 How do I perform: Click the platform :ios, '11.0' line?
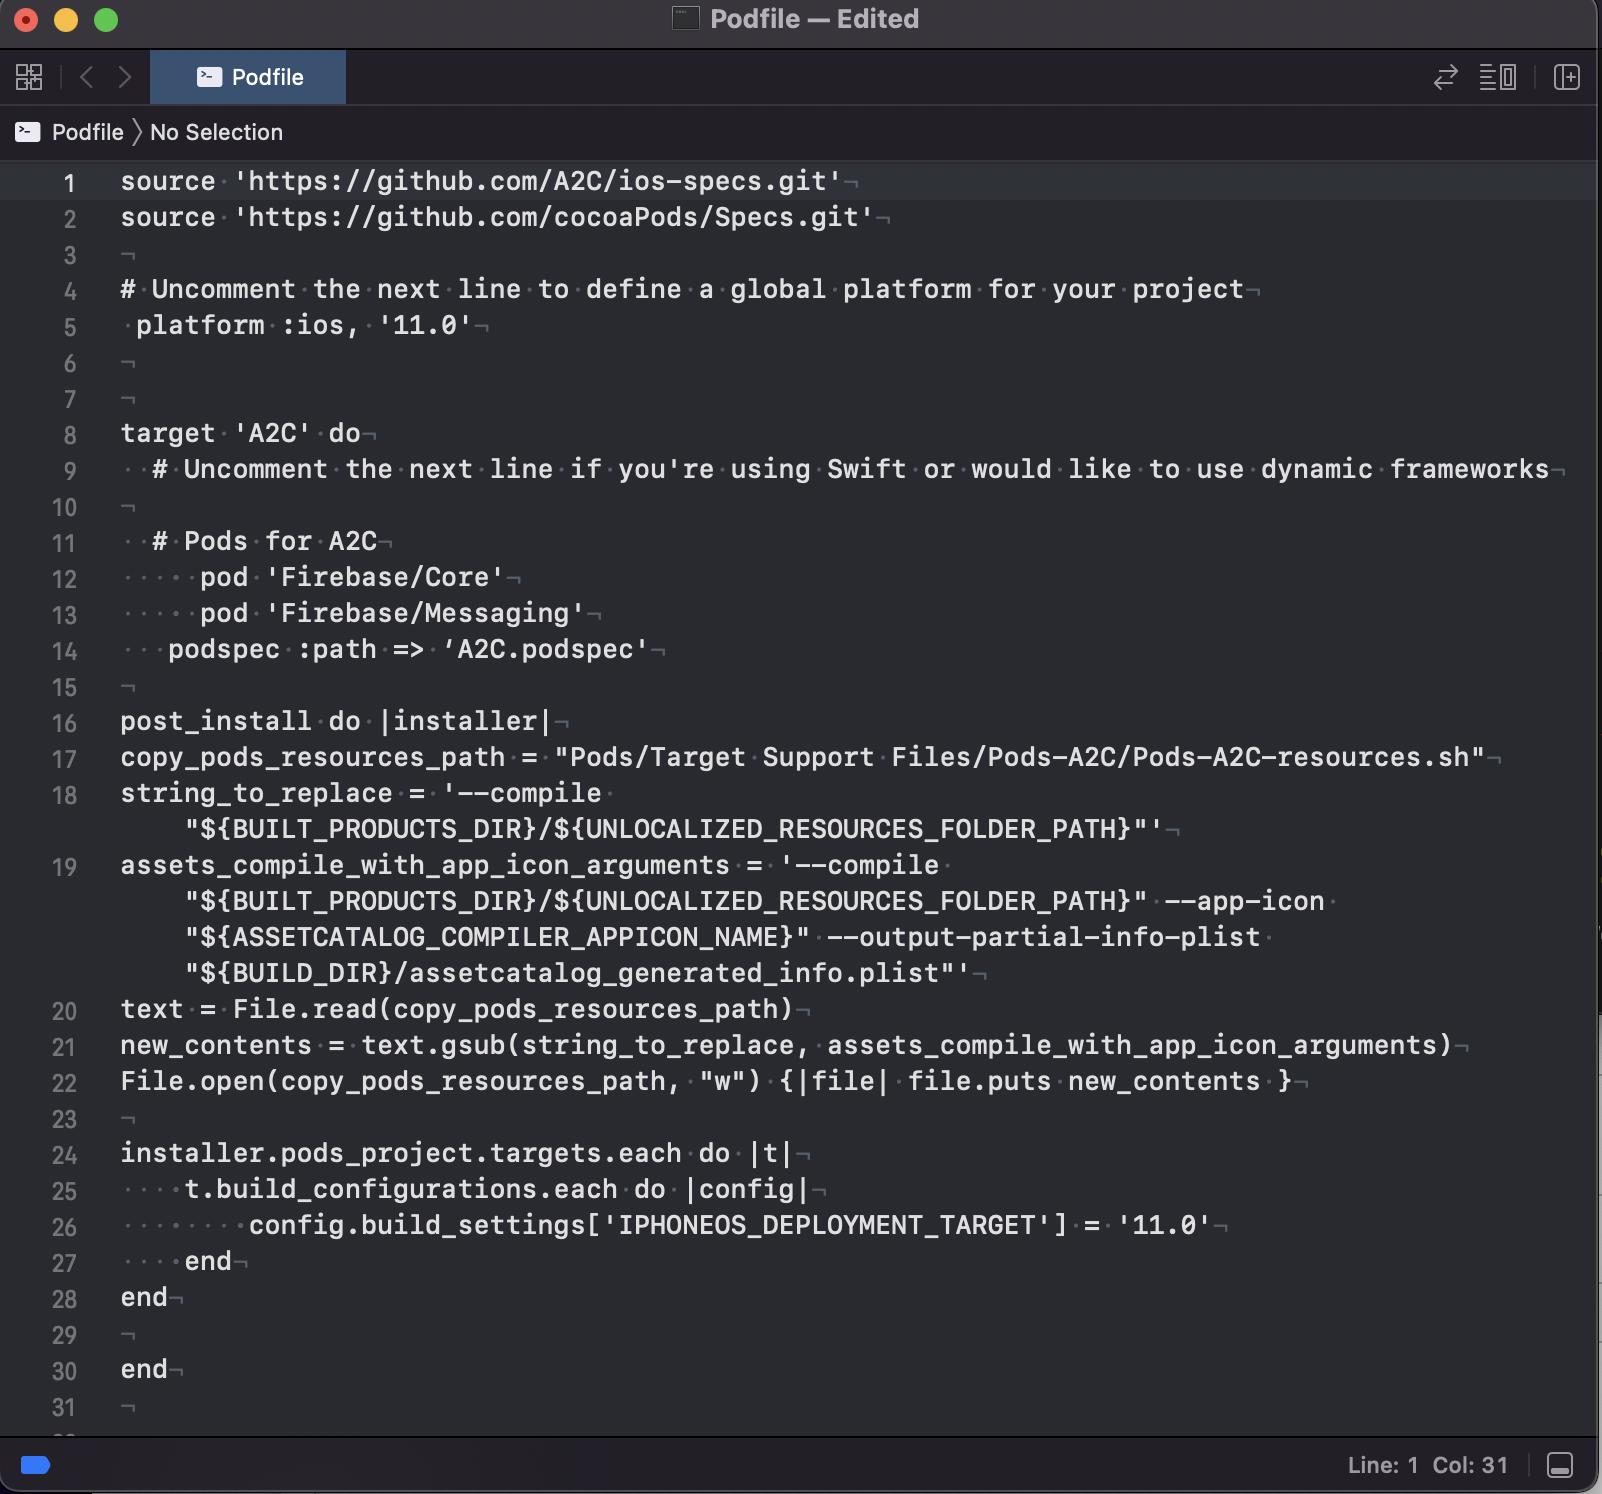point(304,325)
